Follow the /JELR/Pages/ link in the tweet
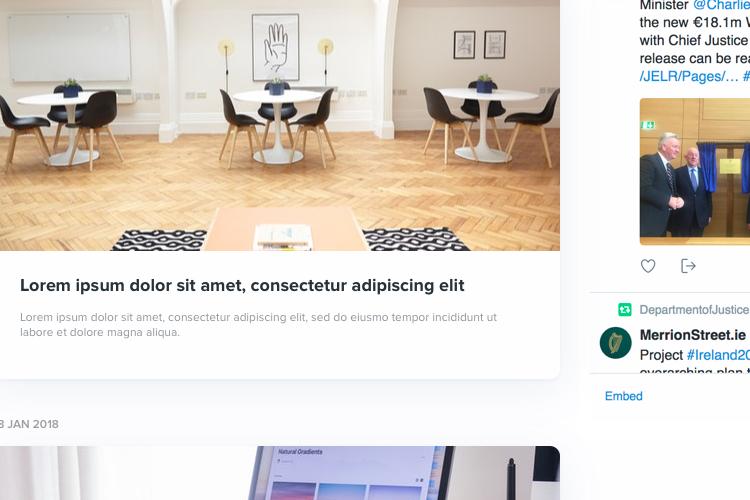 (x=689, y=77)
